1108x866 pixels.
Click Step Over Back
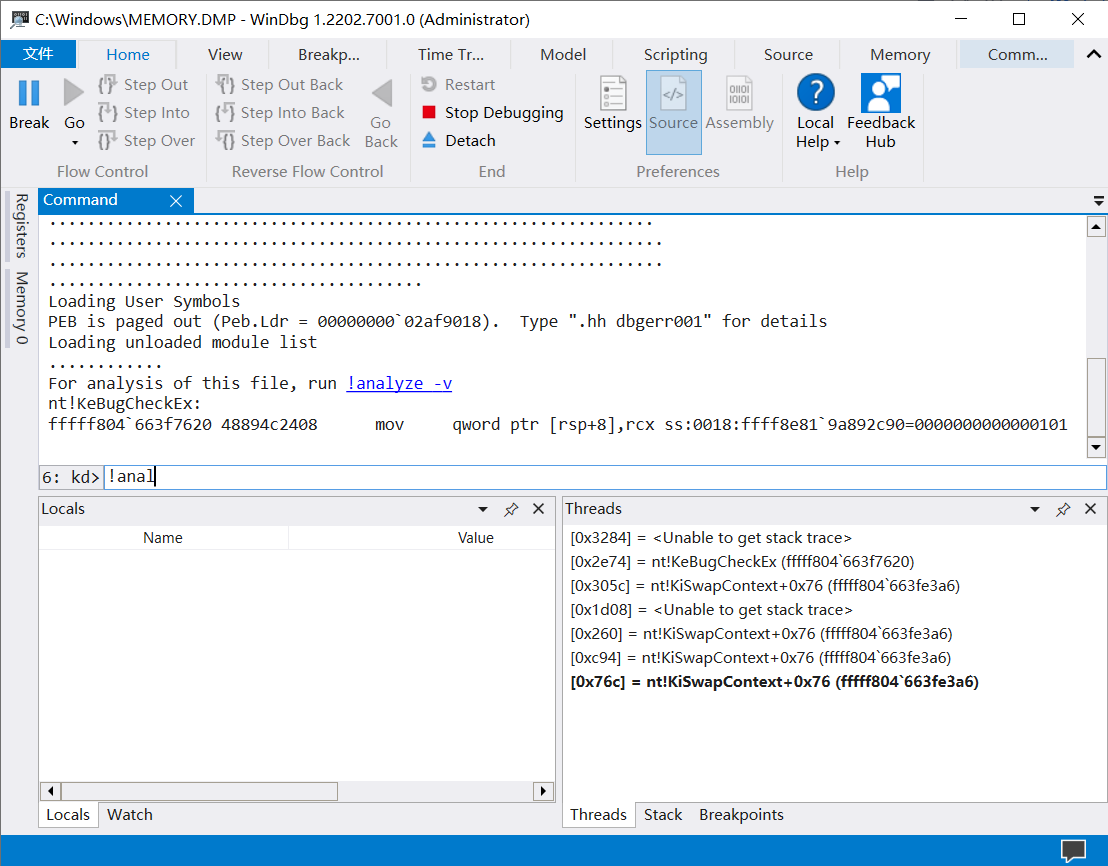click(283, 141)
